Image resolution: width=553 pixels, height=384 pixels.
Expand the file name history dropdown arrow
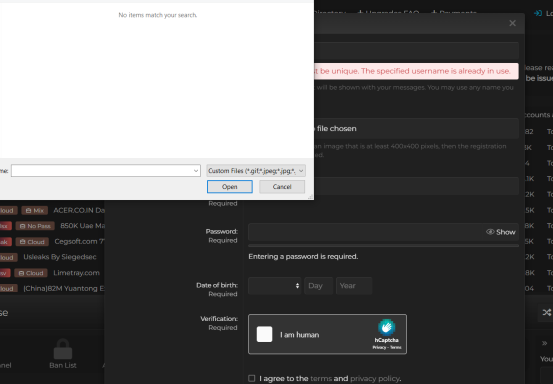tap(196, 171)
